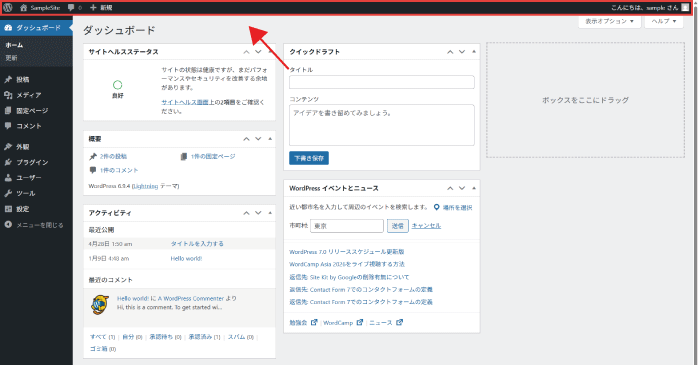The width and height of the screenshot is (698, 365).
Task: Filter comments by スパム
Action: coord(237,337)
